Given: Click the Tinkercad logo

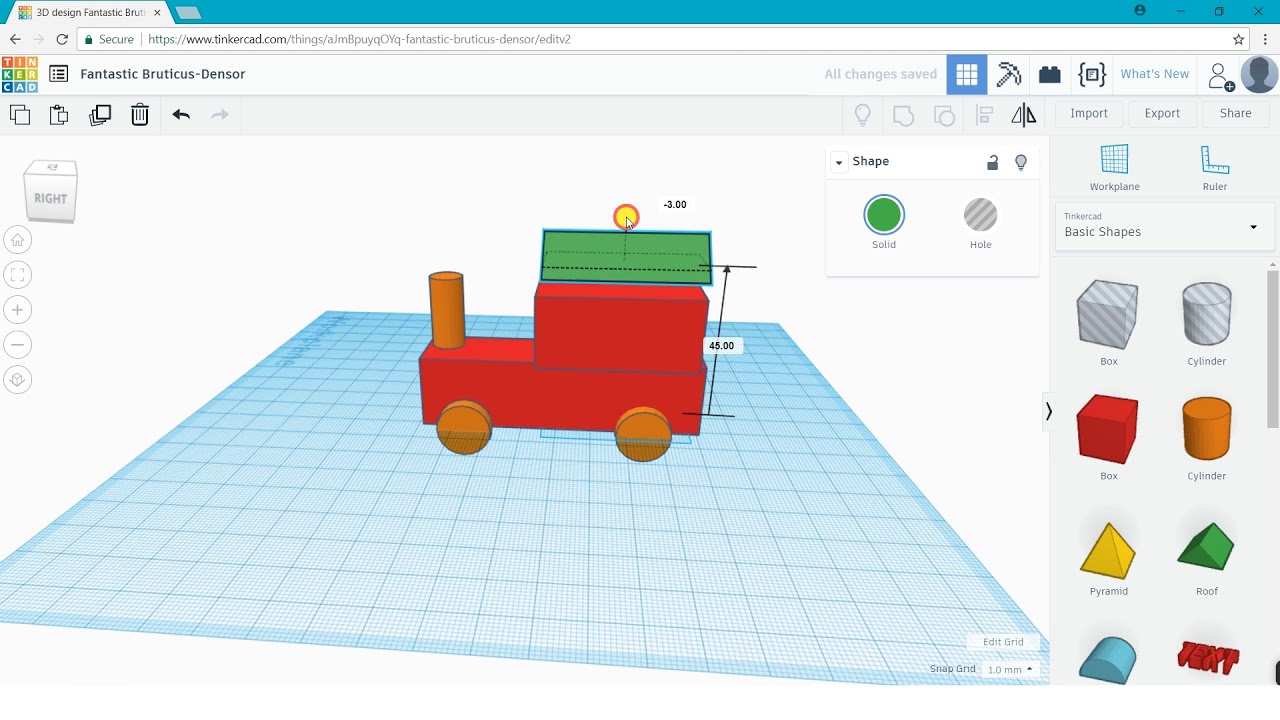Looking at the screenshot, I should [x=20, y=74].
